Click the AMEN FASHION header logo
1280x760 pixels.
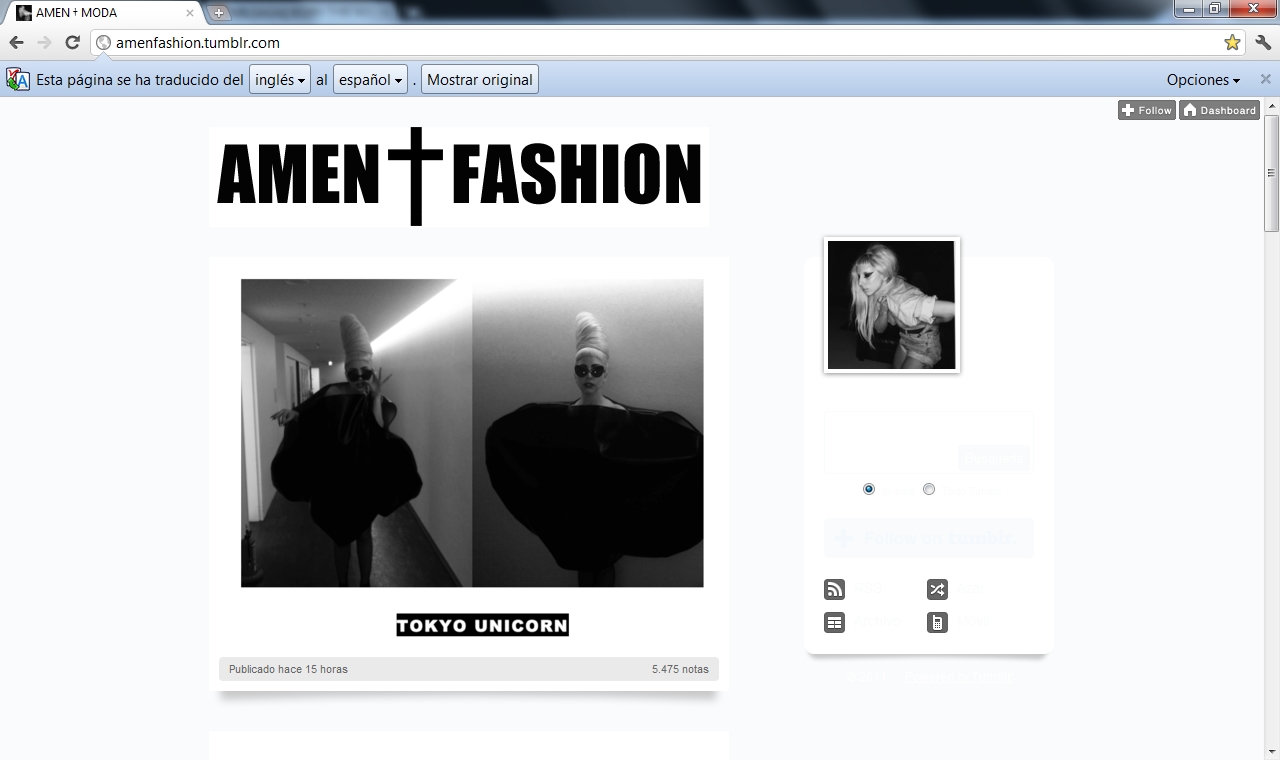(459, 176)
